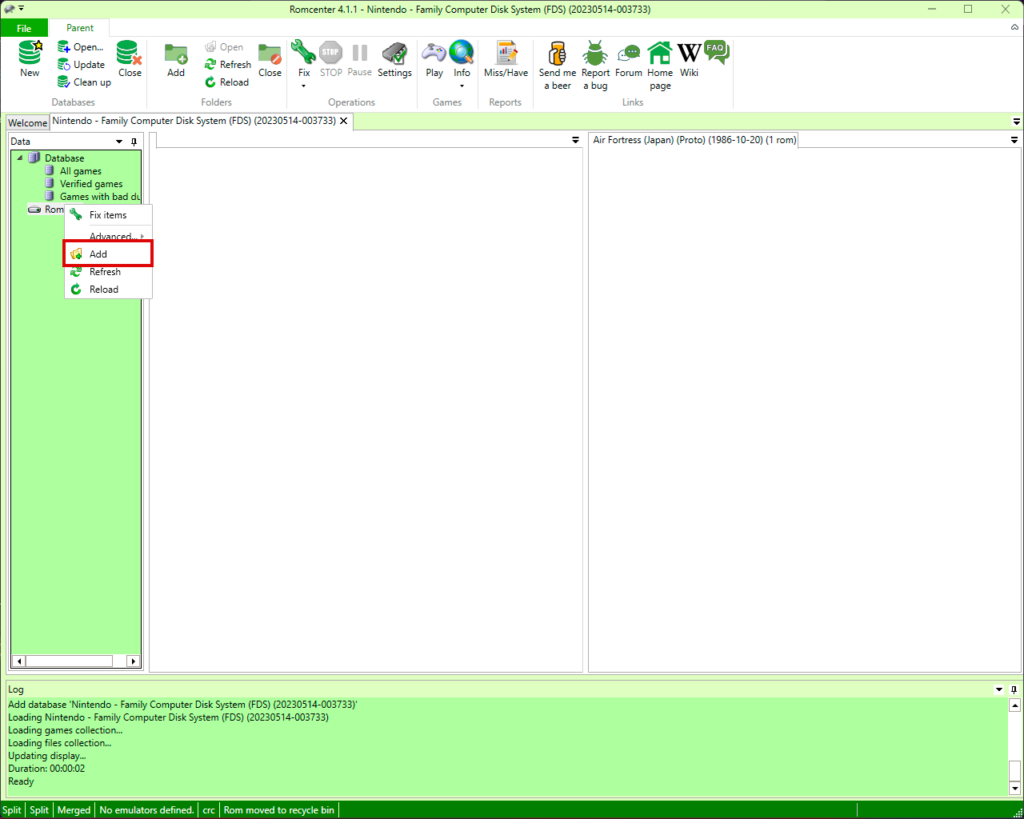
Task: Collapse the ribbon with the chevron
Action: pos(1015,28)
